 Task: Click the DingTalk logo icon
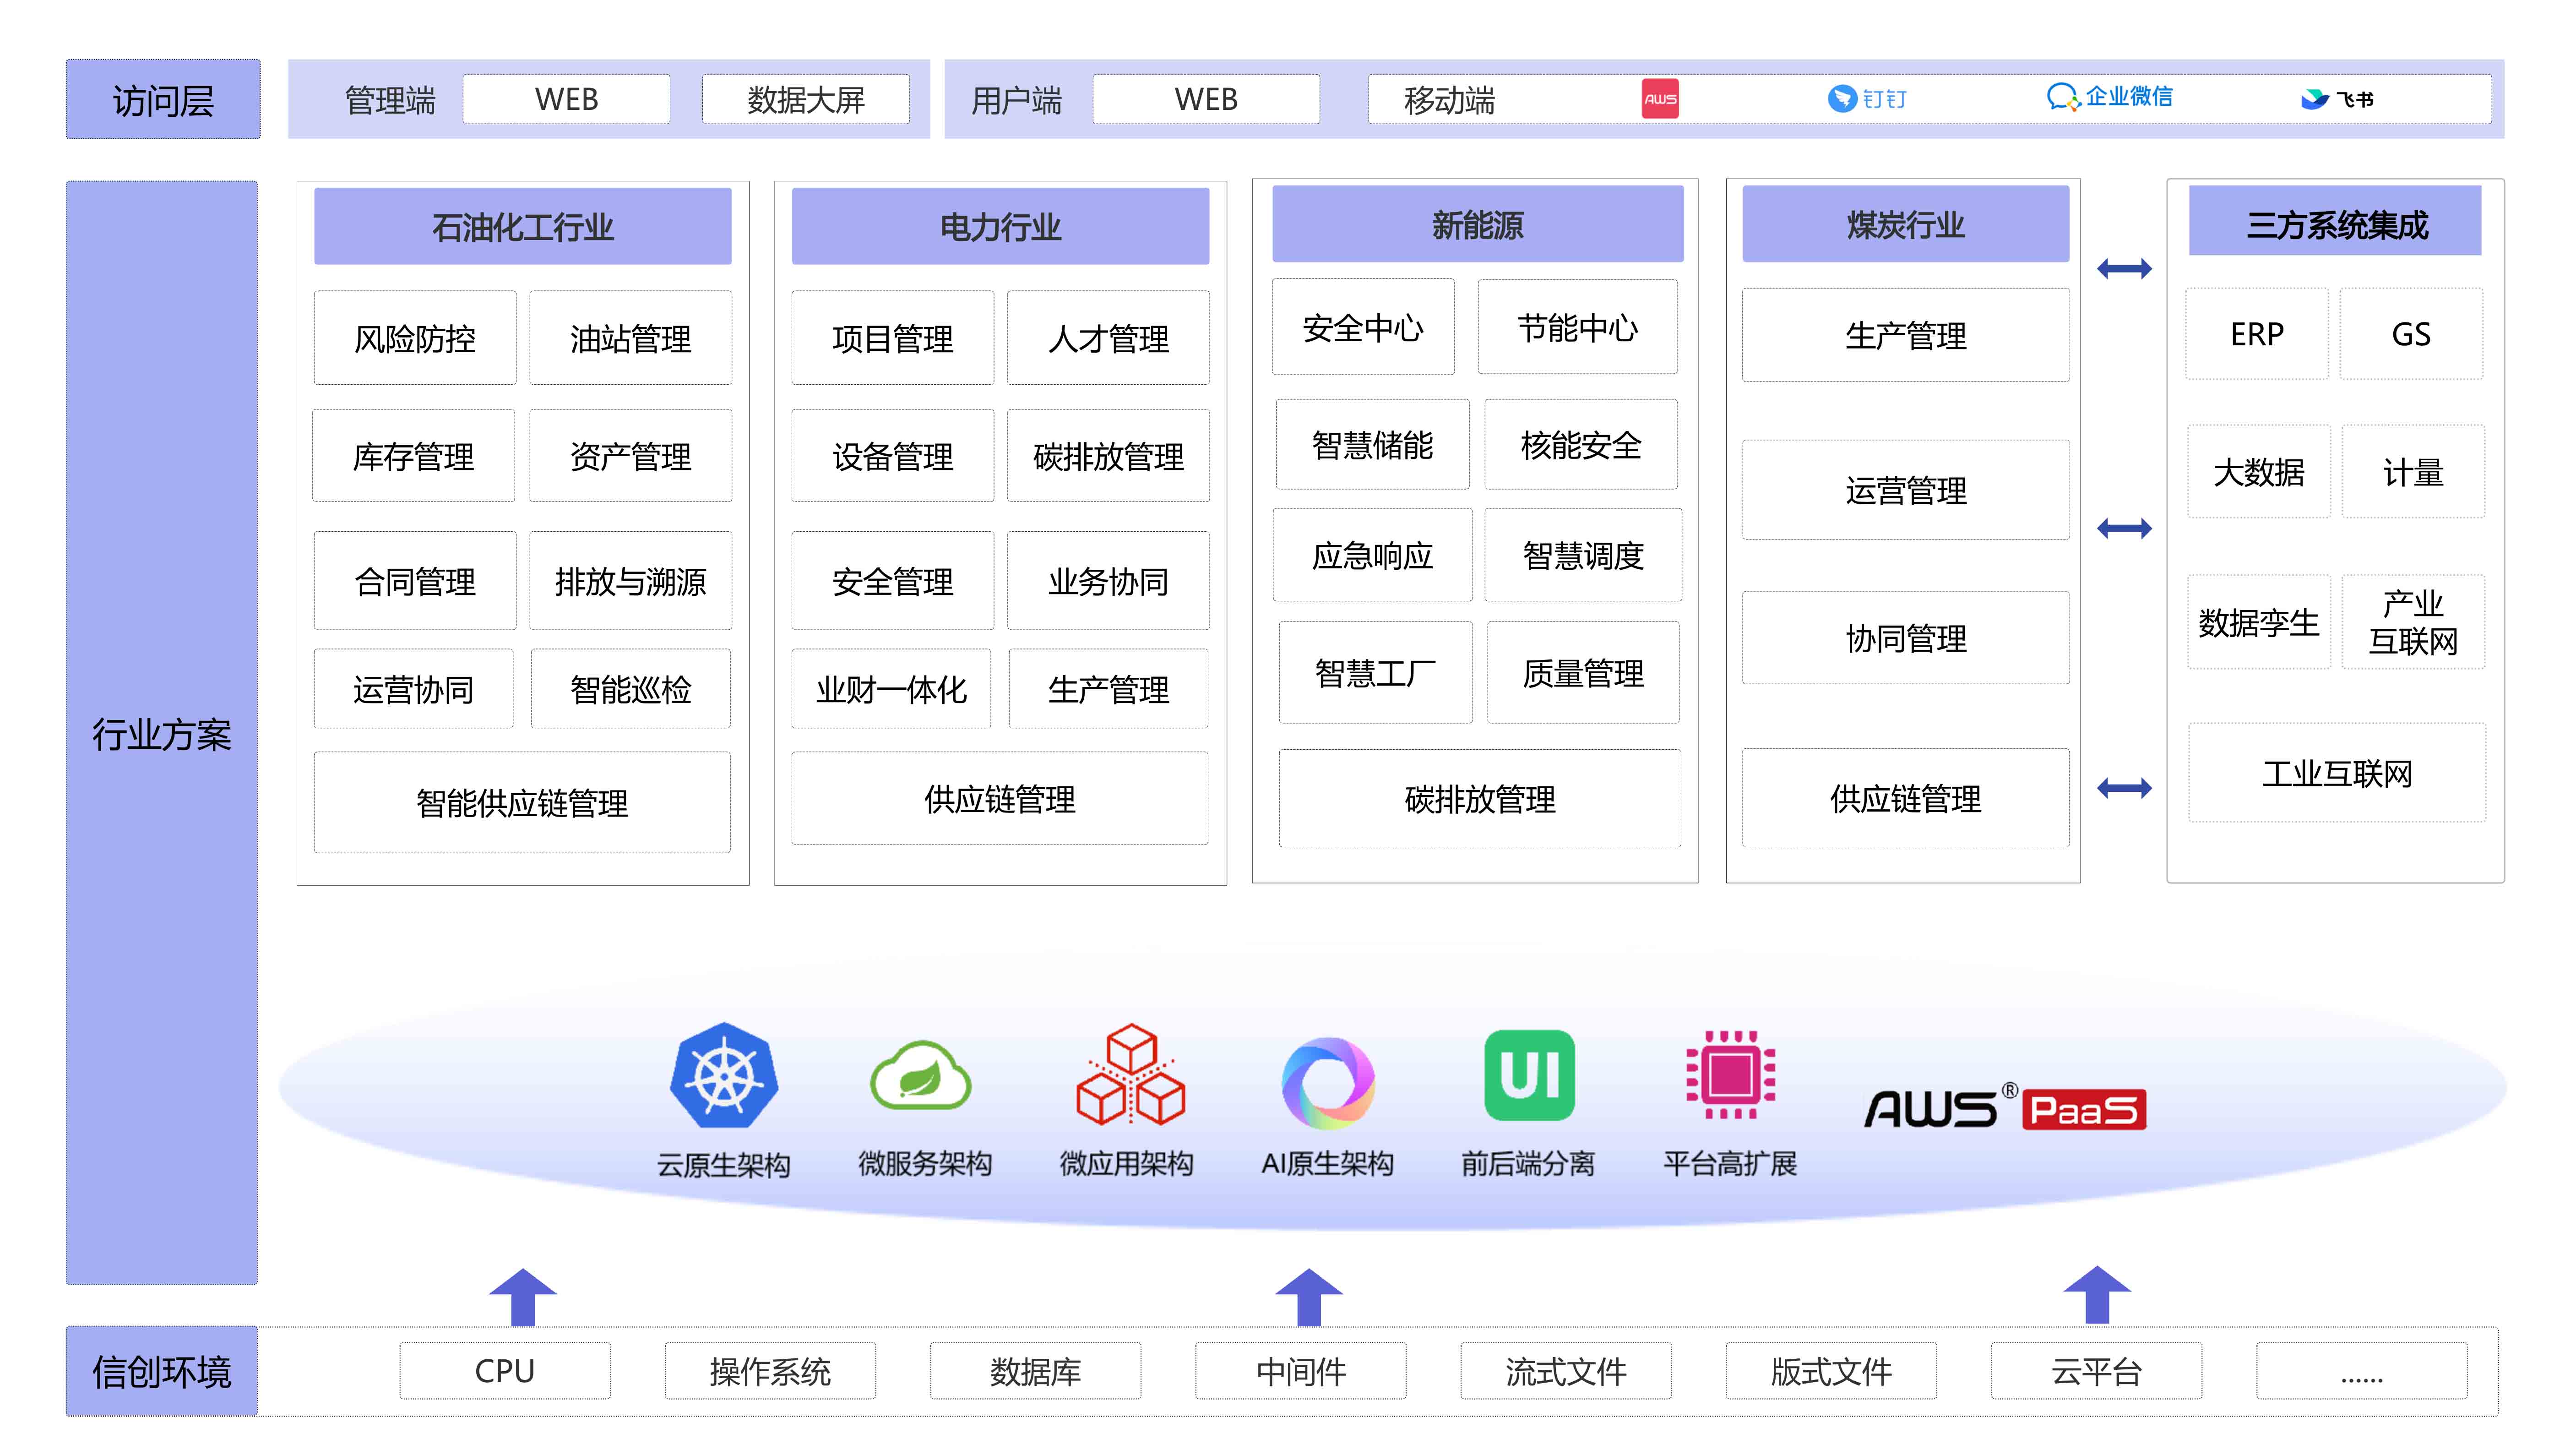point(1842,99)
